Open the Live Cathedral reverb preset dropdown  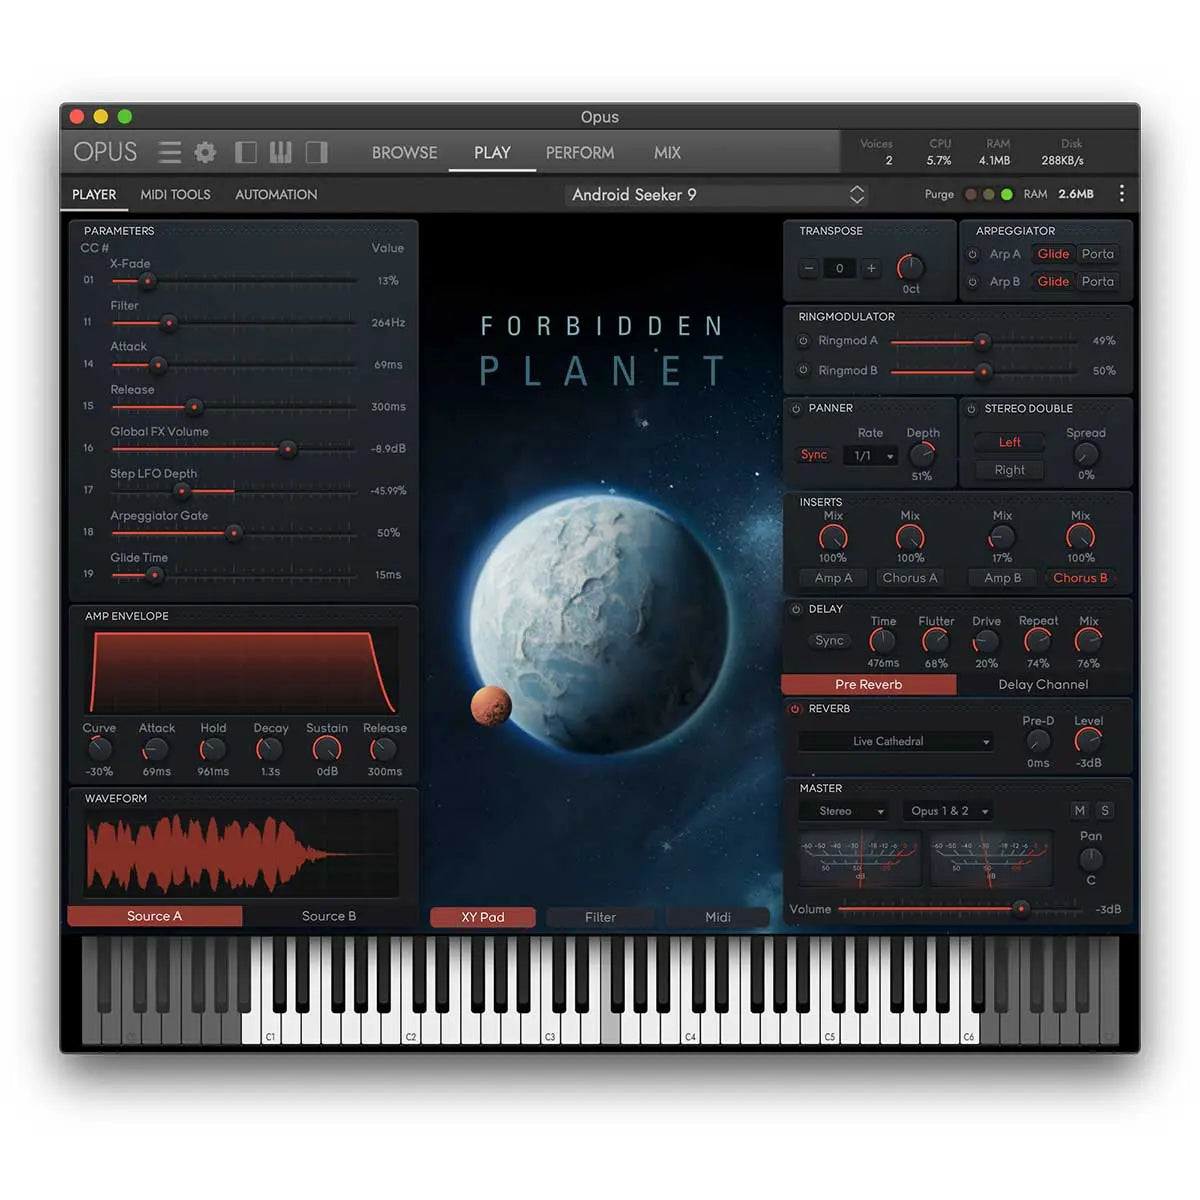(895, 741)
